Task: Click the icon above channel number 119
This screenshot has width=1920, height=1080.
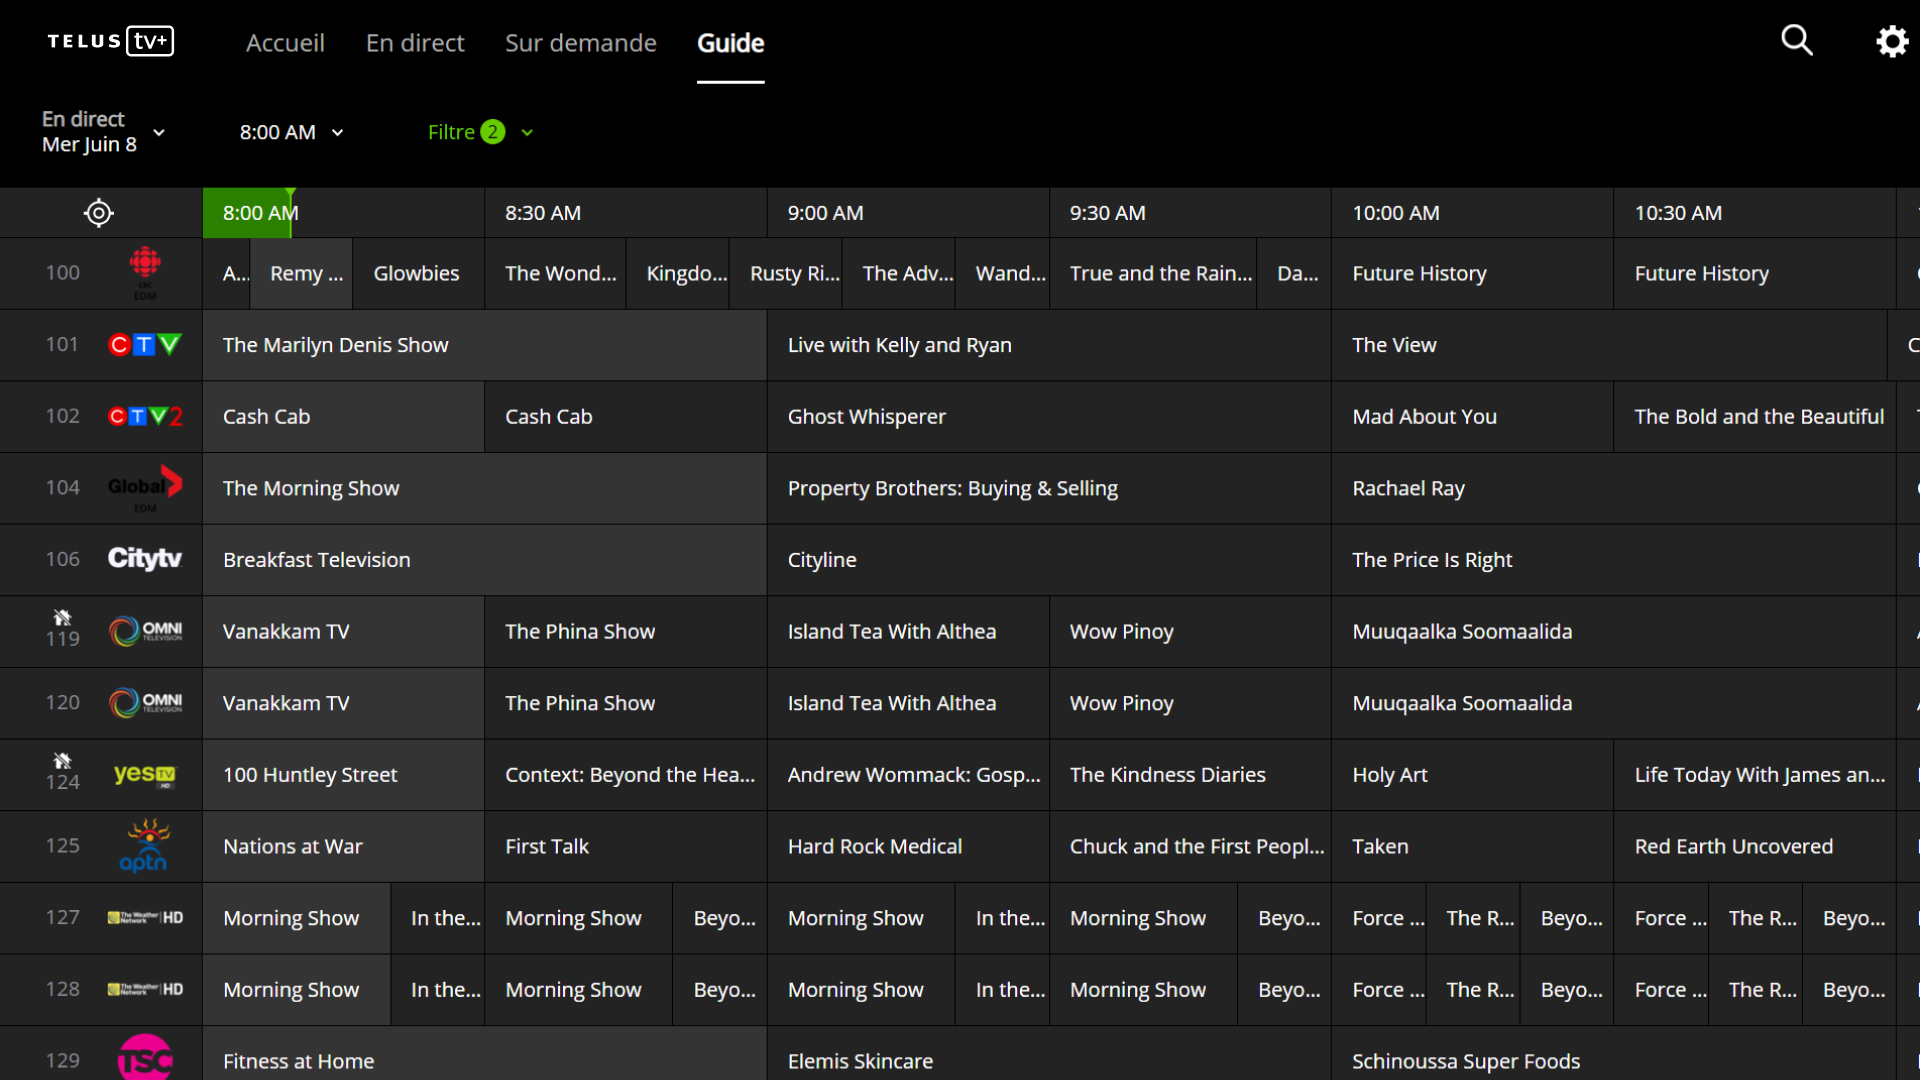Action: tap(62, 617)
